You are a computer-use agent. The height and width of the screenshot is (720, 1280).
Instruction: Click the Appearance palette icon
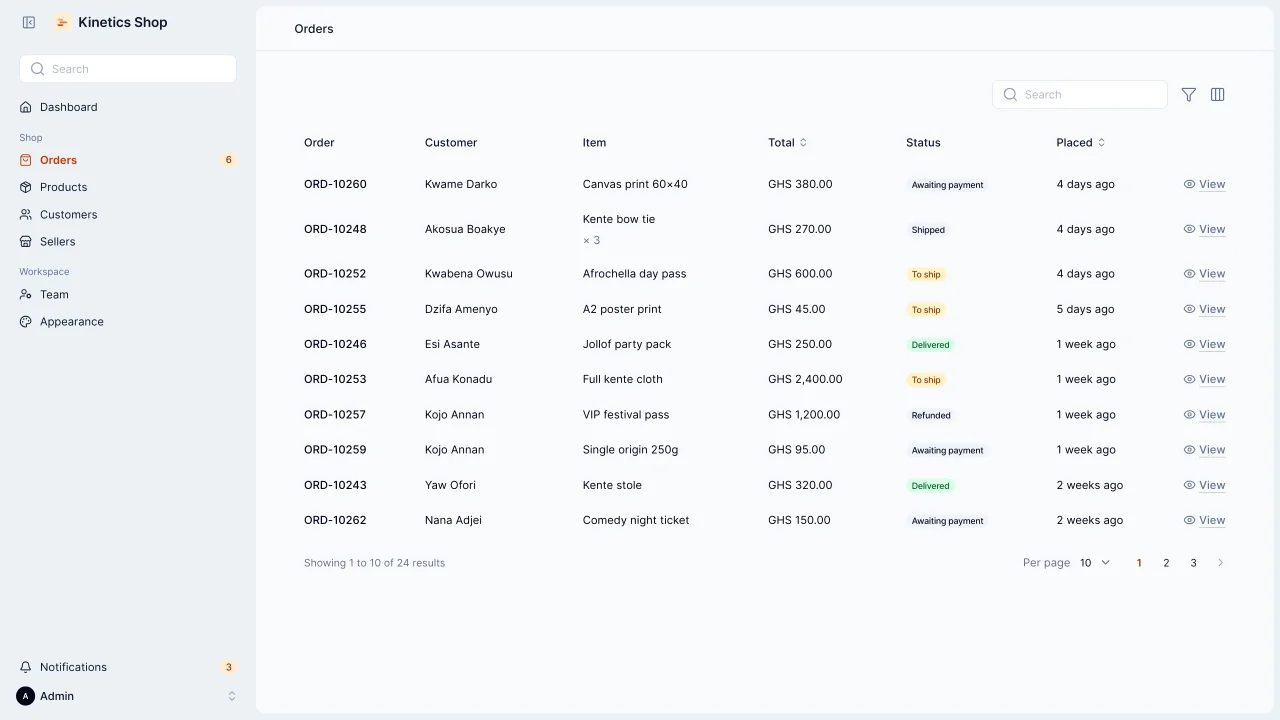pyautogui.click(x=26, y=321)
